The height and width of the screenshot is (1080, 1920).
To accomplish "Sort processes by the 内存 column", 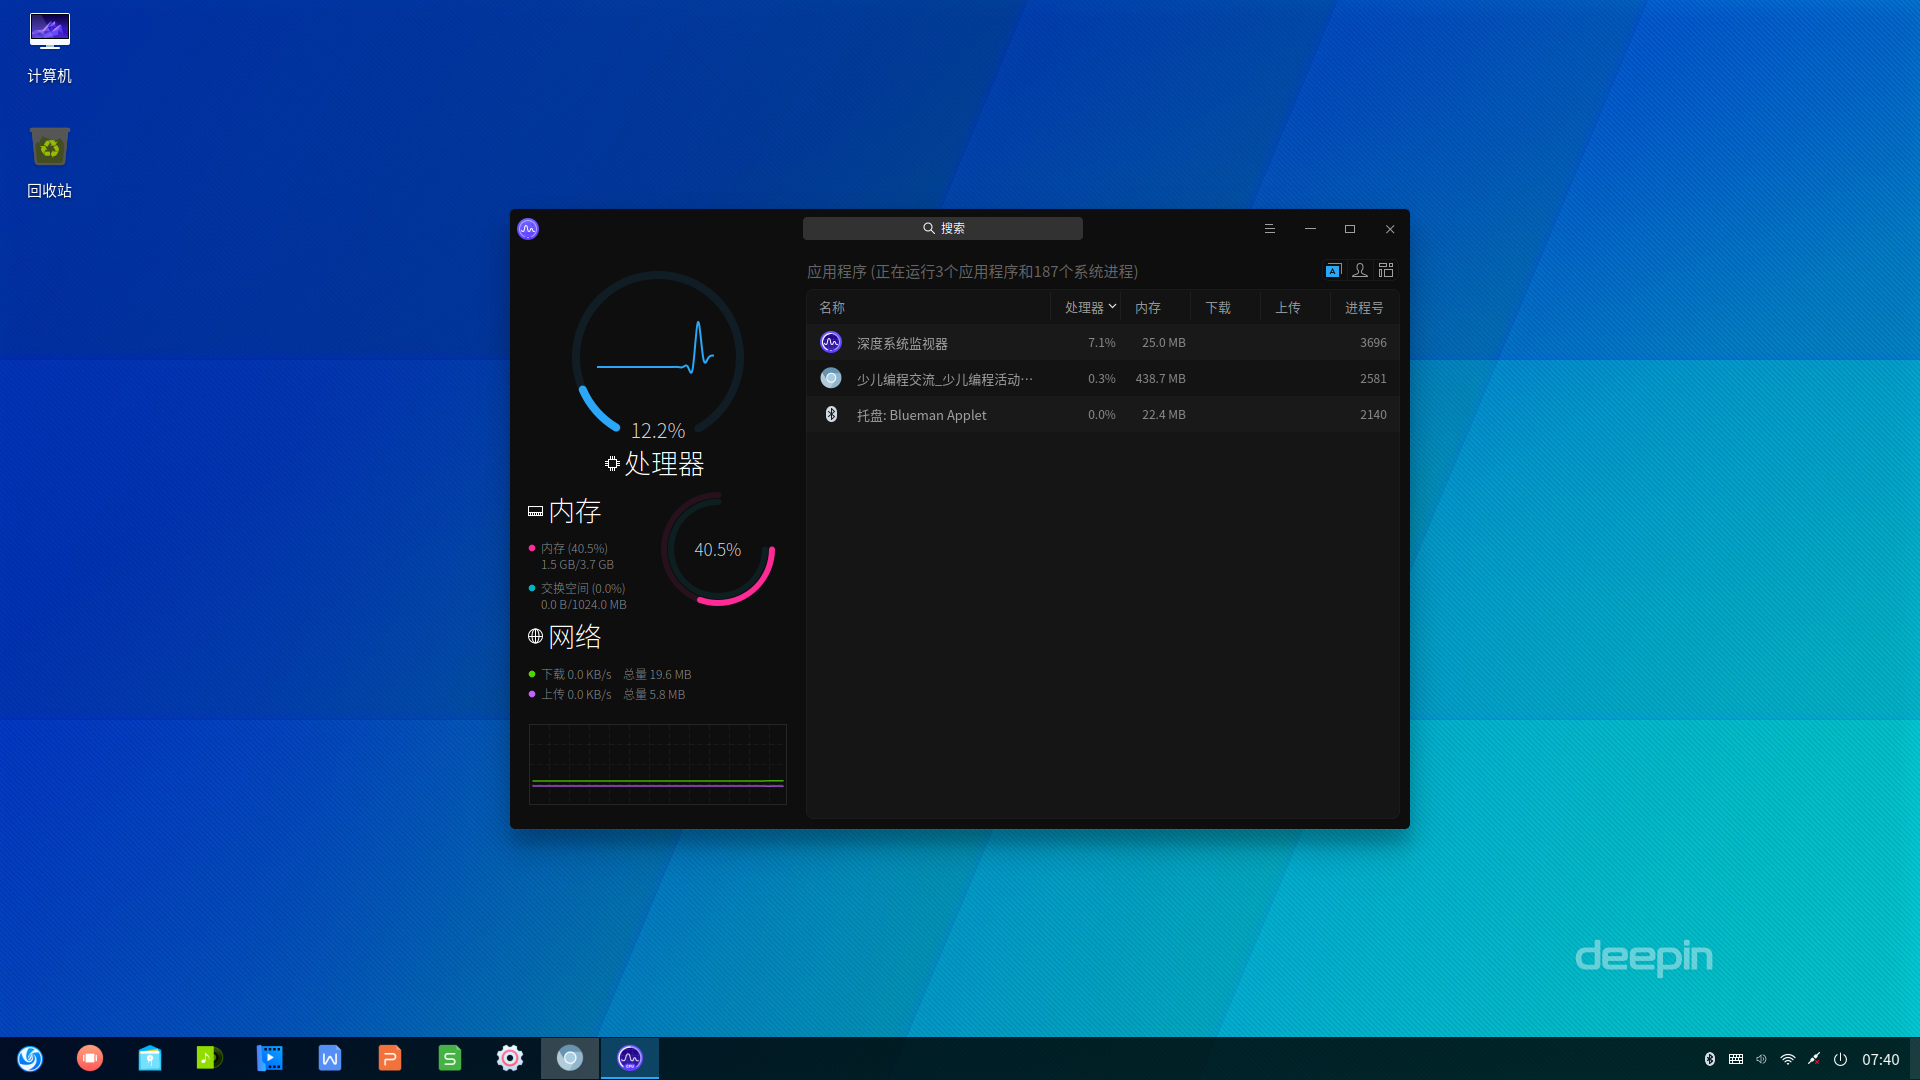I will (1155, 308).
